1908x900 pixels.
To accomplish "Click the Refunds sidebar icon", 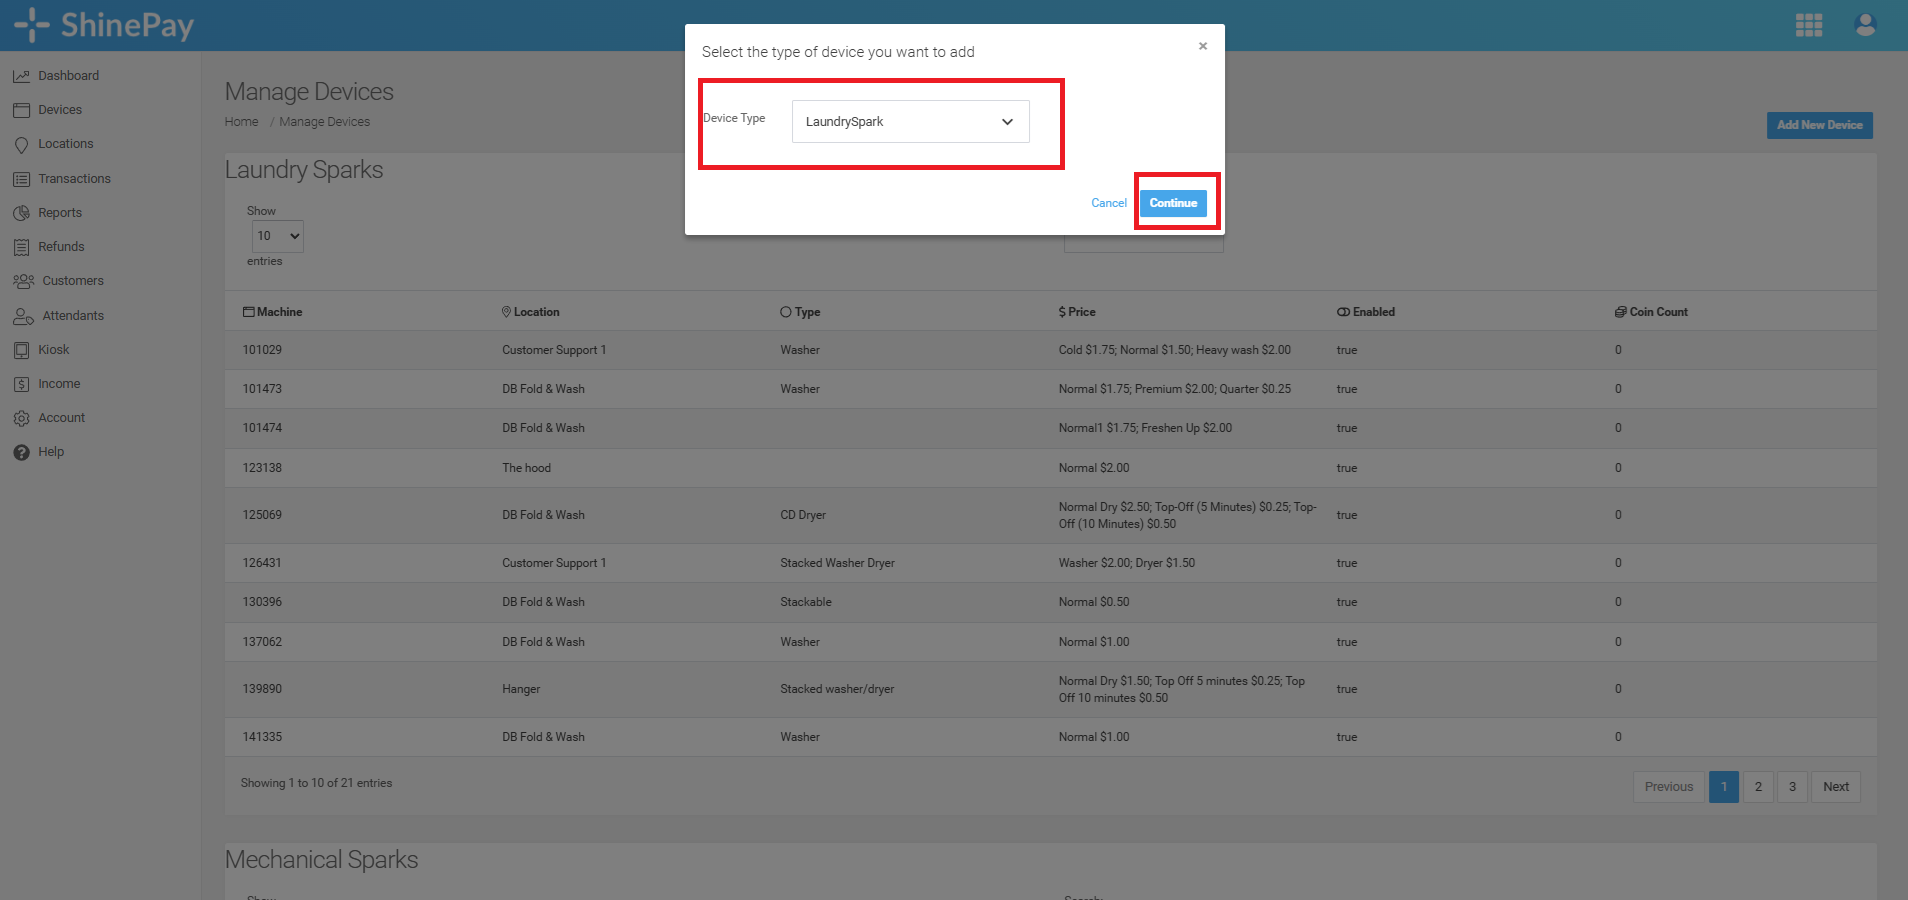I will click(21, 247).
